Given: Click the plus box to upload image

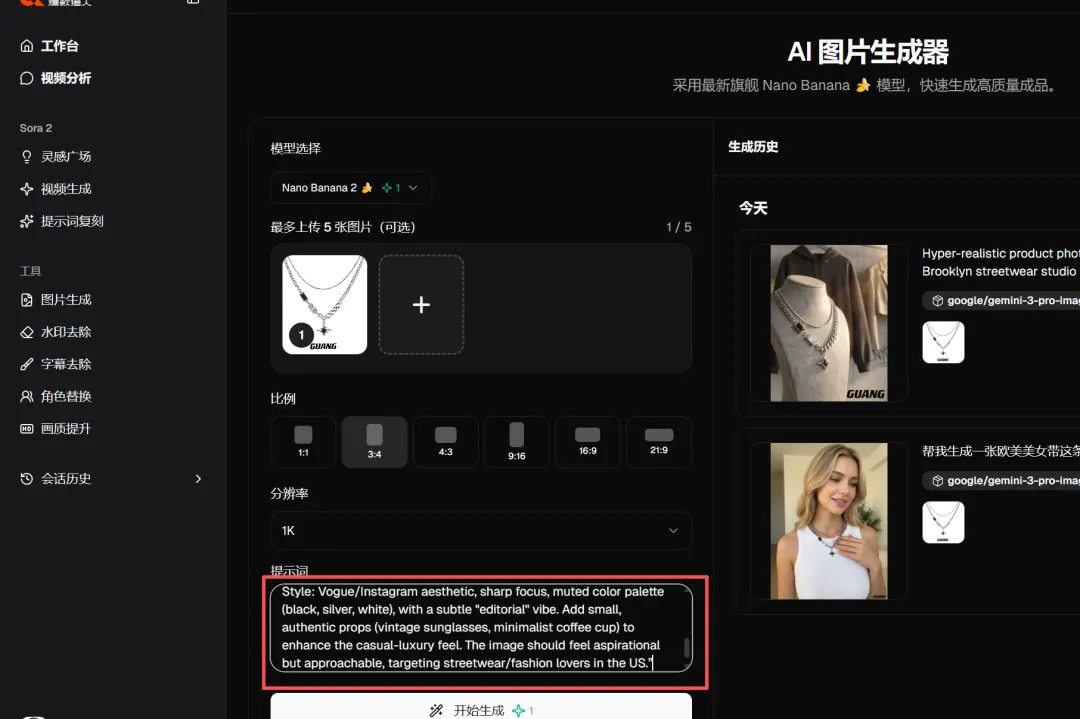Looking at the screenshot, I should tap(421, 305).
